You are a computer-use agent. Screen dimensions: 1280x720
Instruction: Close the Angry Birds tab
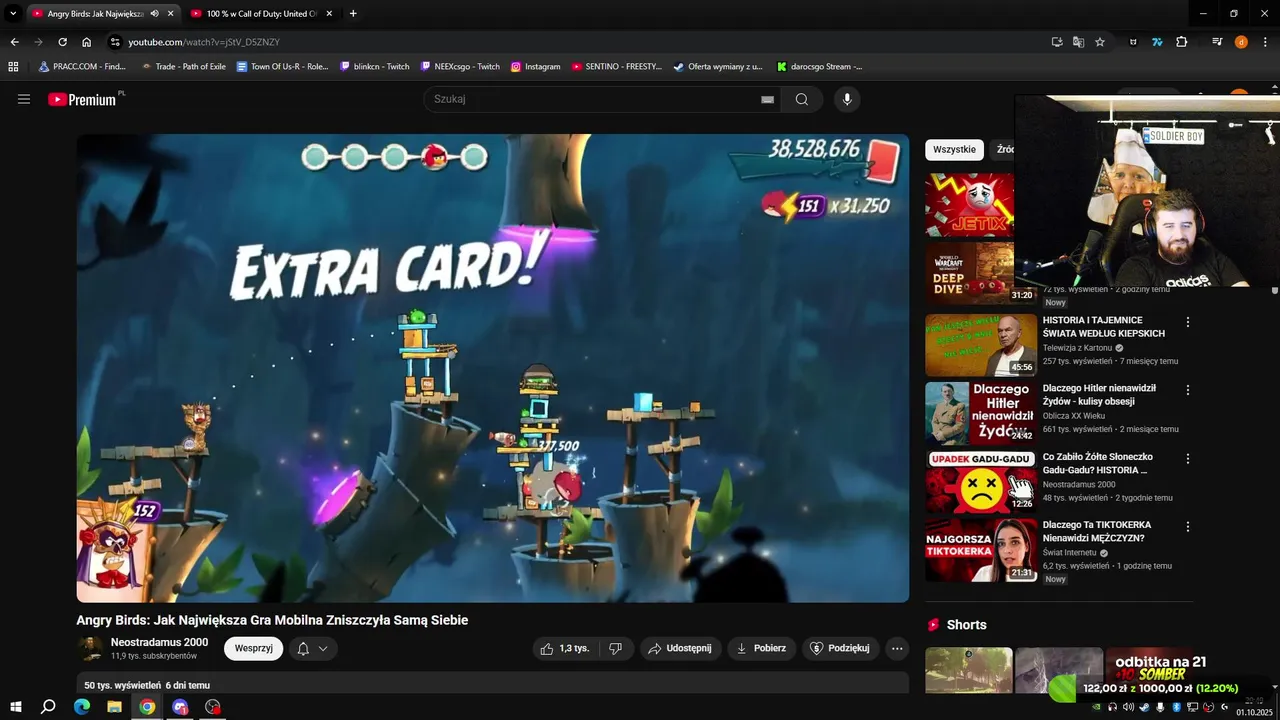click(x=170, y=14)
